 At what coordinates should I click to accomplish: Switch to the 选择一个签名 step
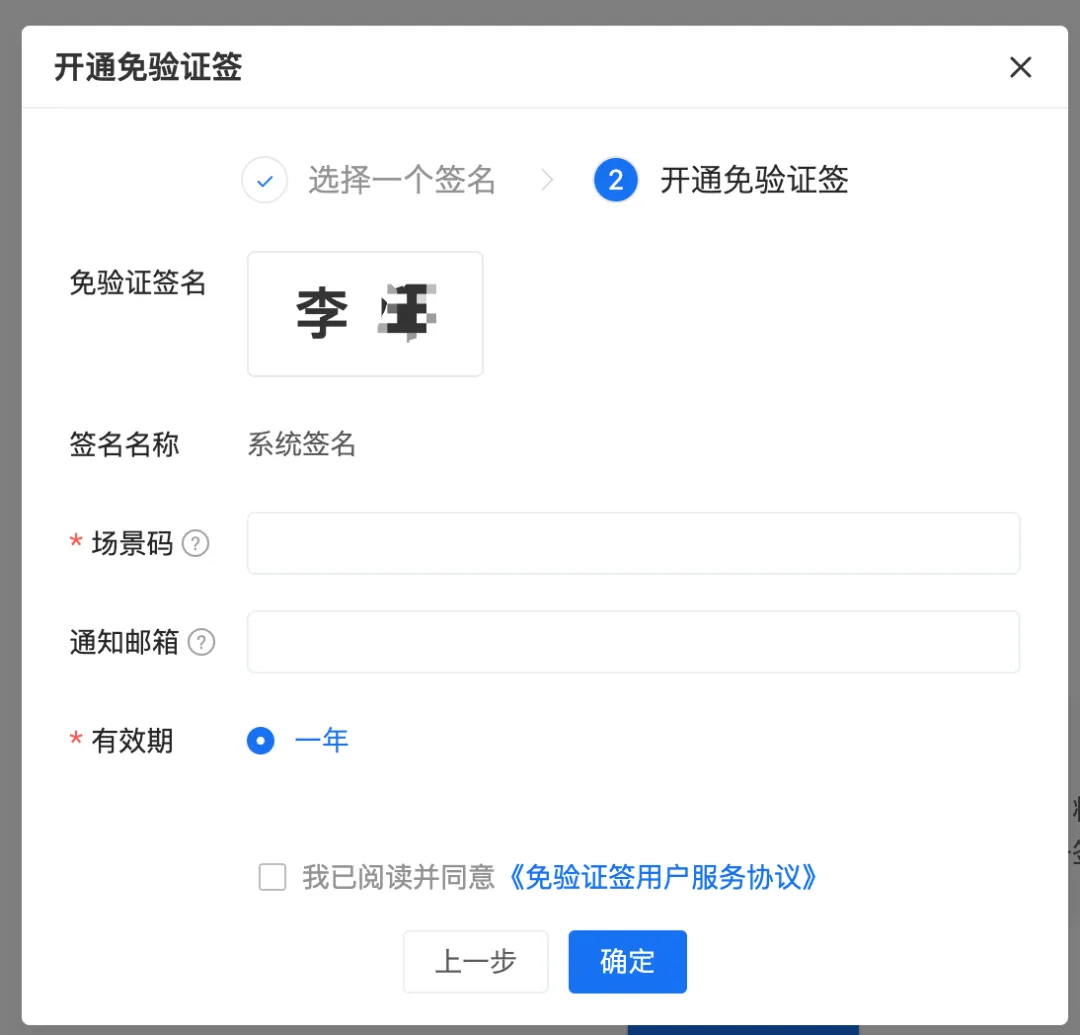[x=401, y=181]
